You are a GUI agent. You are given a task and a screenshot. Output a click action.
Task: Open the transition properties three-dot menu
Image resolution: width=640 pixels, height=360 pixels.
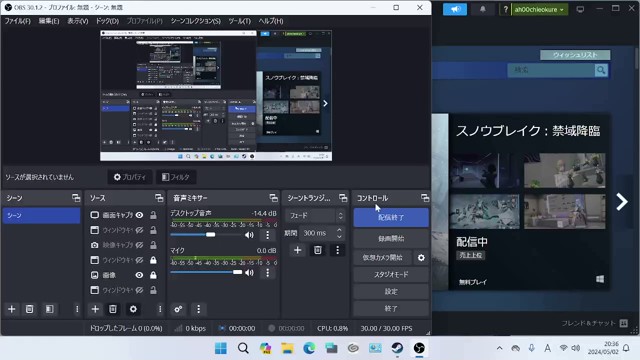(x=337, y=250)
